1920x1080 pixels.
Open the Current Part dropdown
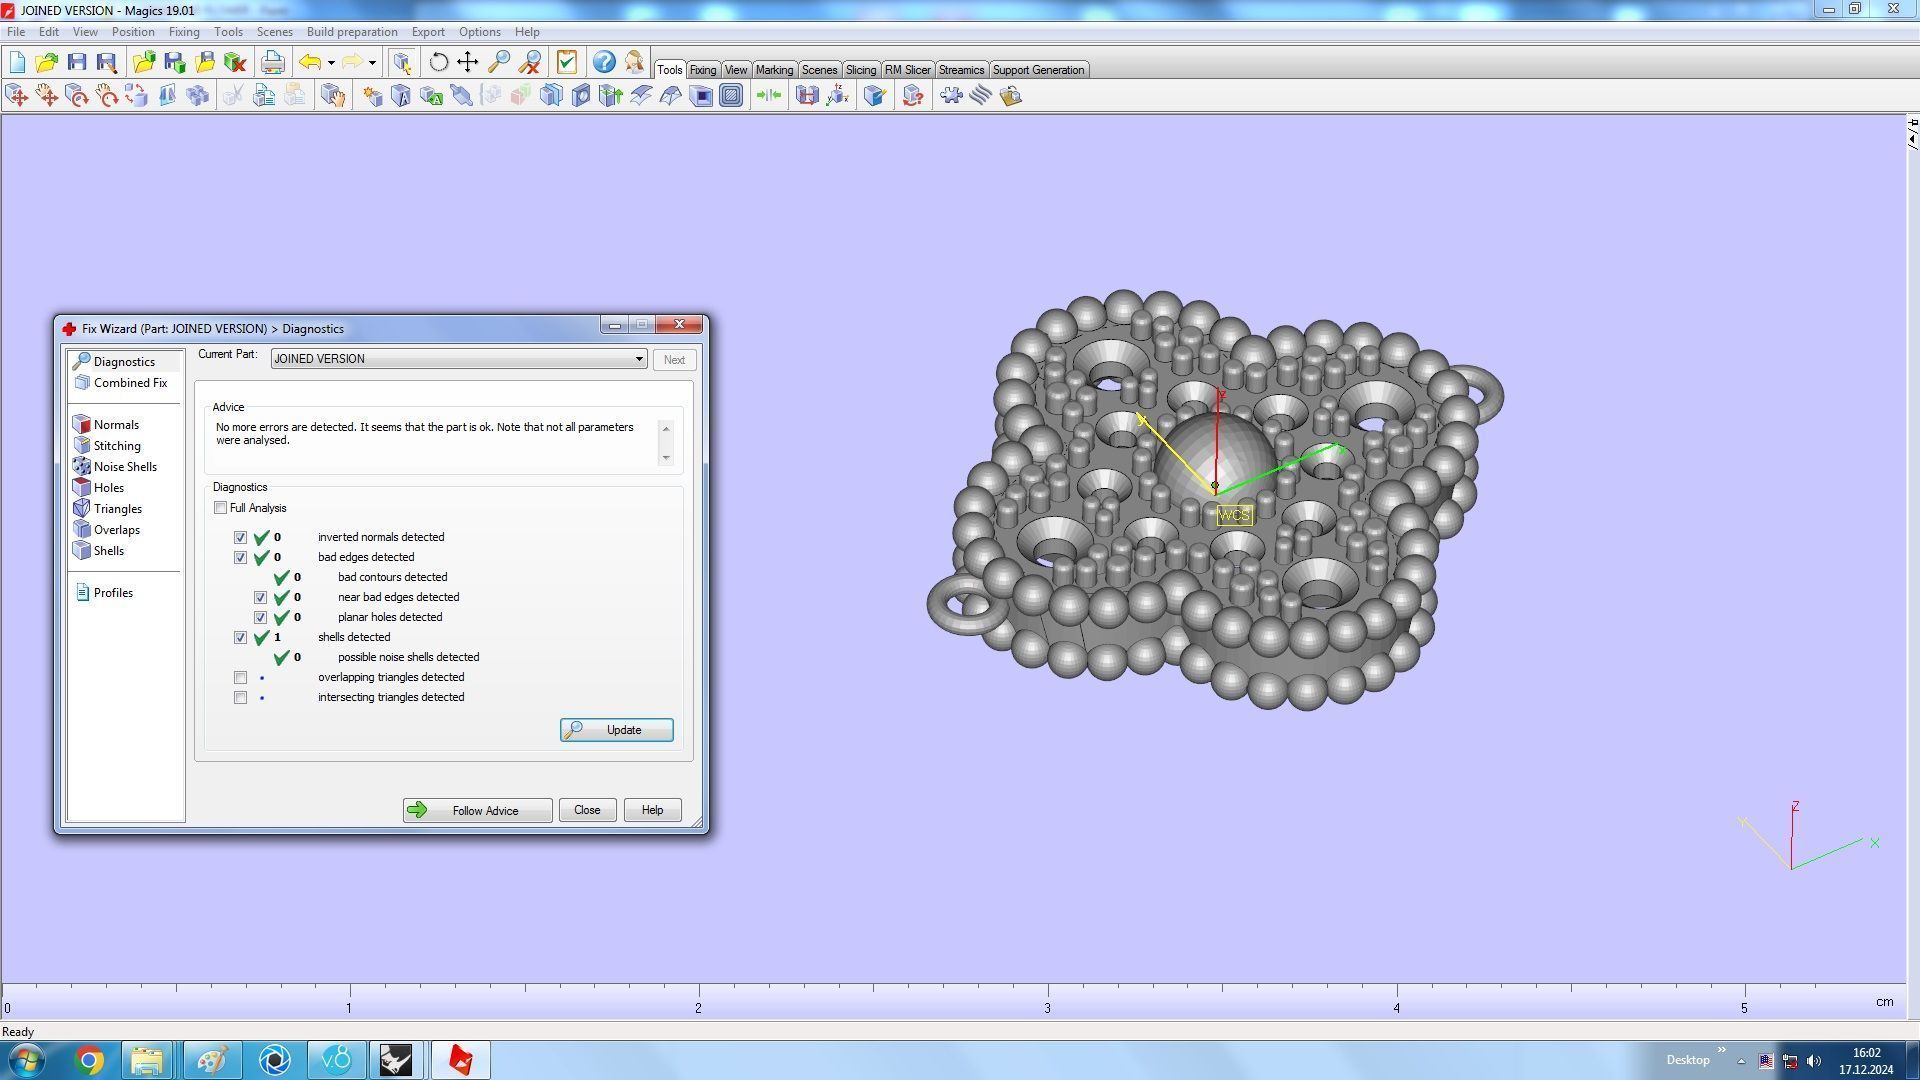638,359
